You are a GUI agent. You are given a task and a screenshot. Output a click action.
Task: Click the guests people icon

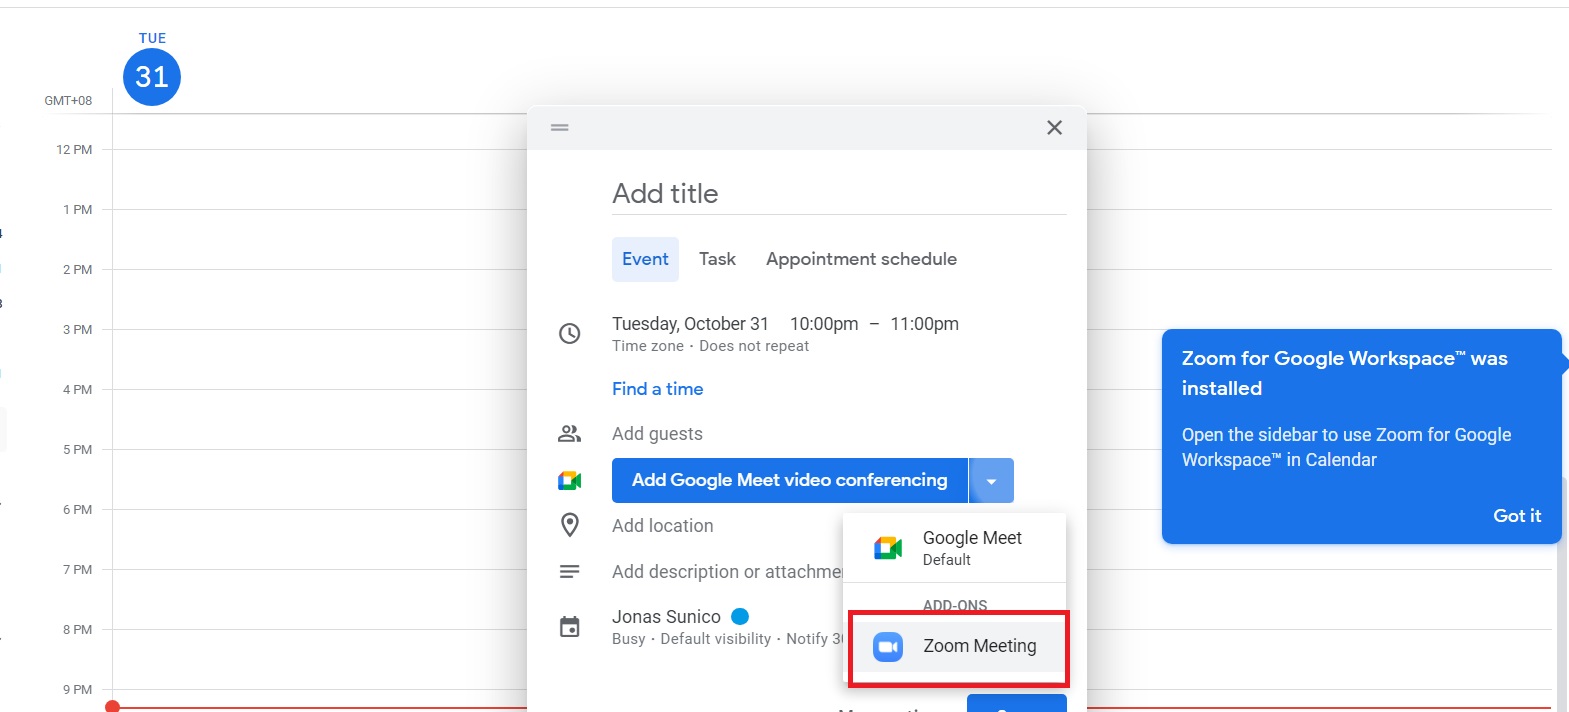[x=569, y=434]
